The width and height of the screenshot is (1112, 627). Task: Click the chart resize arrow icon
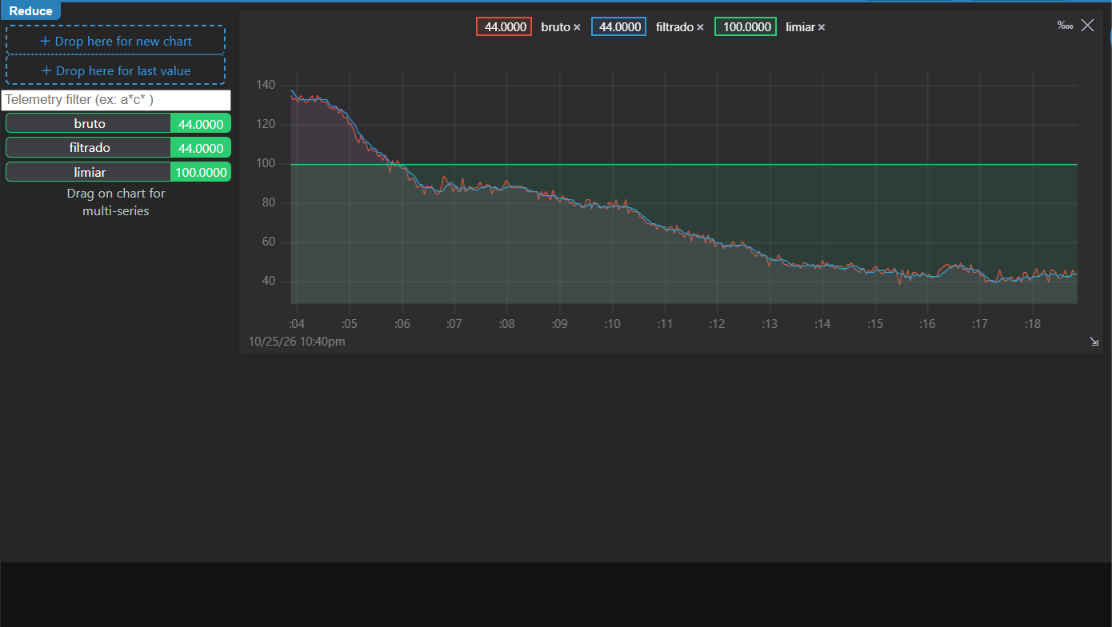point(1094,342)
